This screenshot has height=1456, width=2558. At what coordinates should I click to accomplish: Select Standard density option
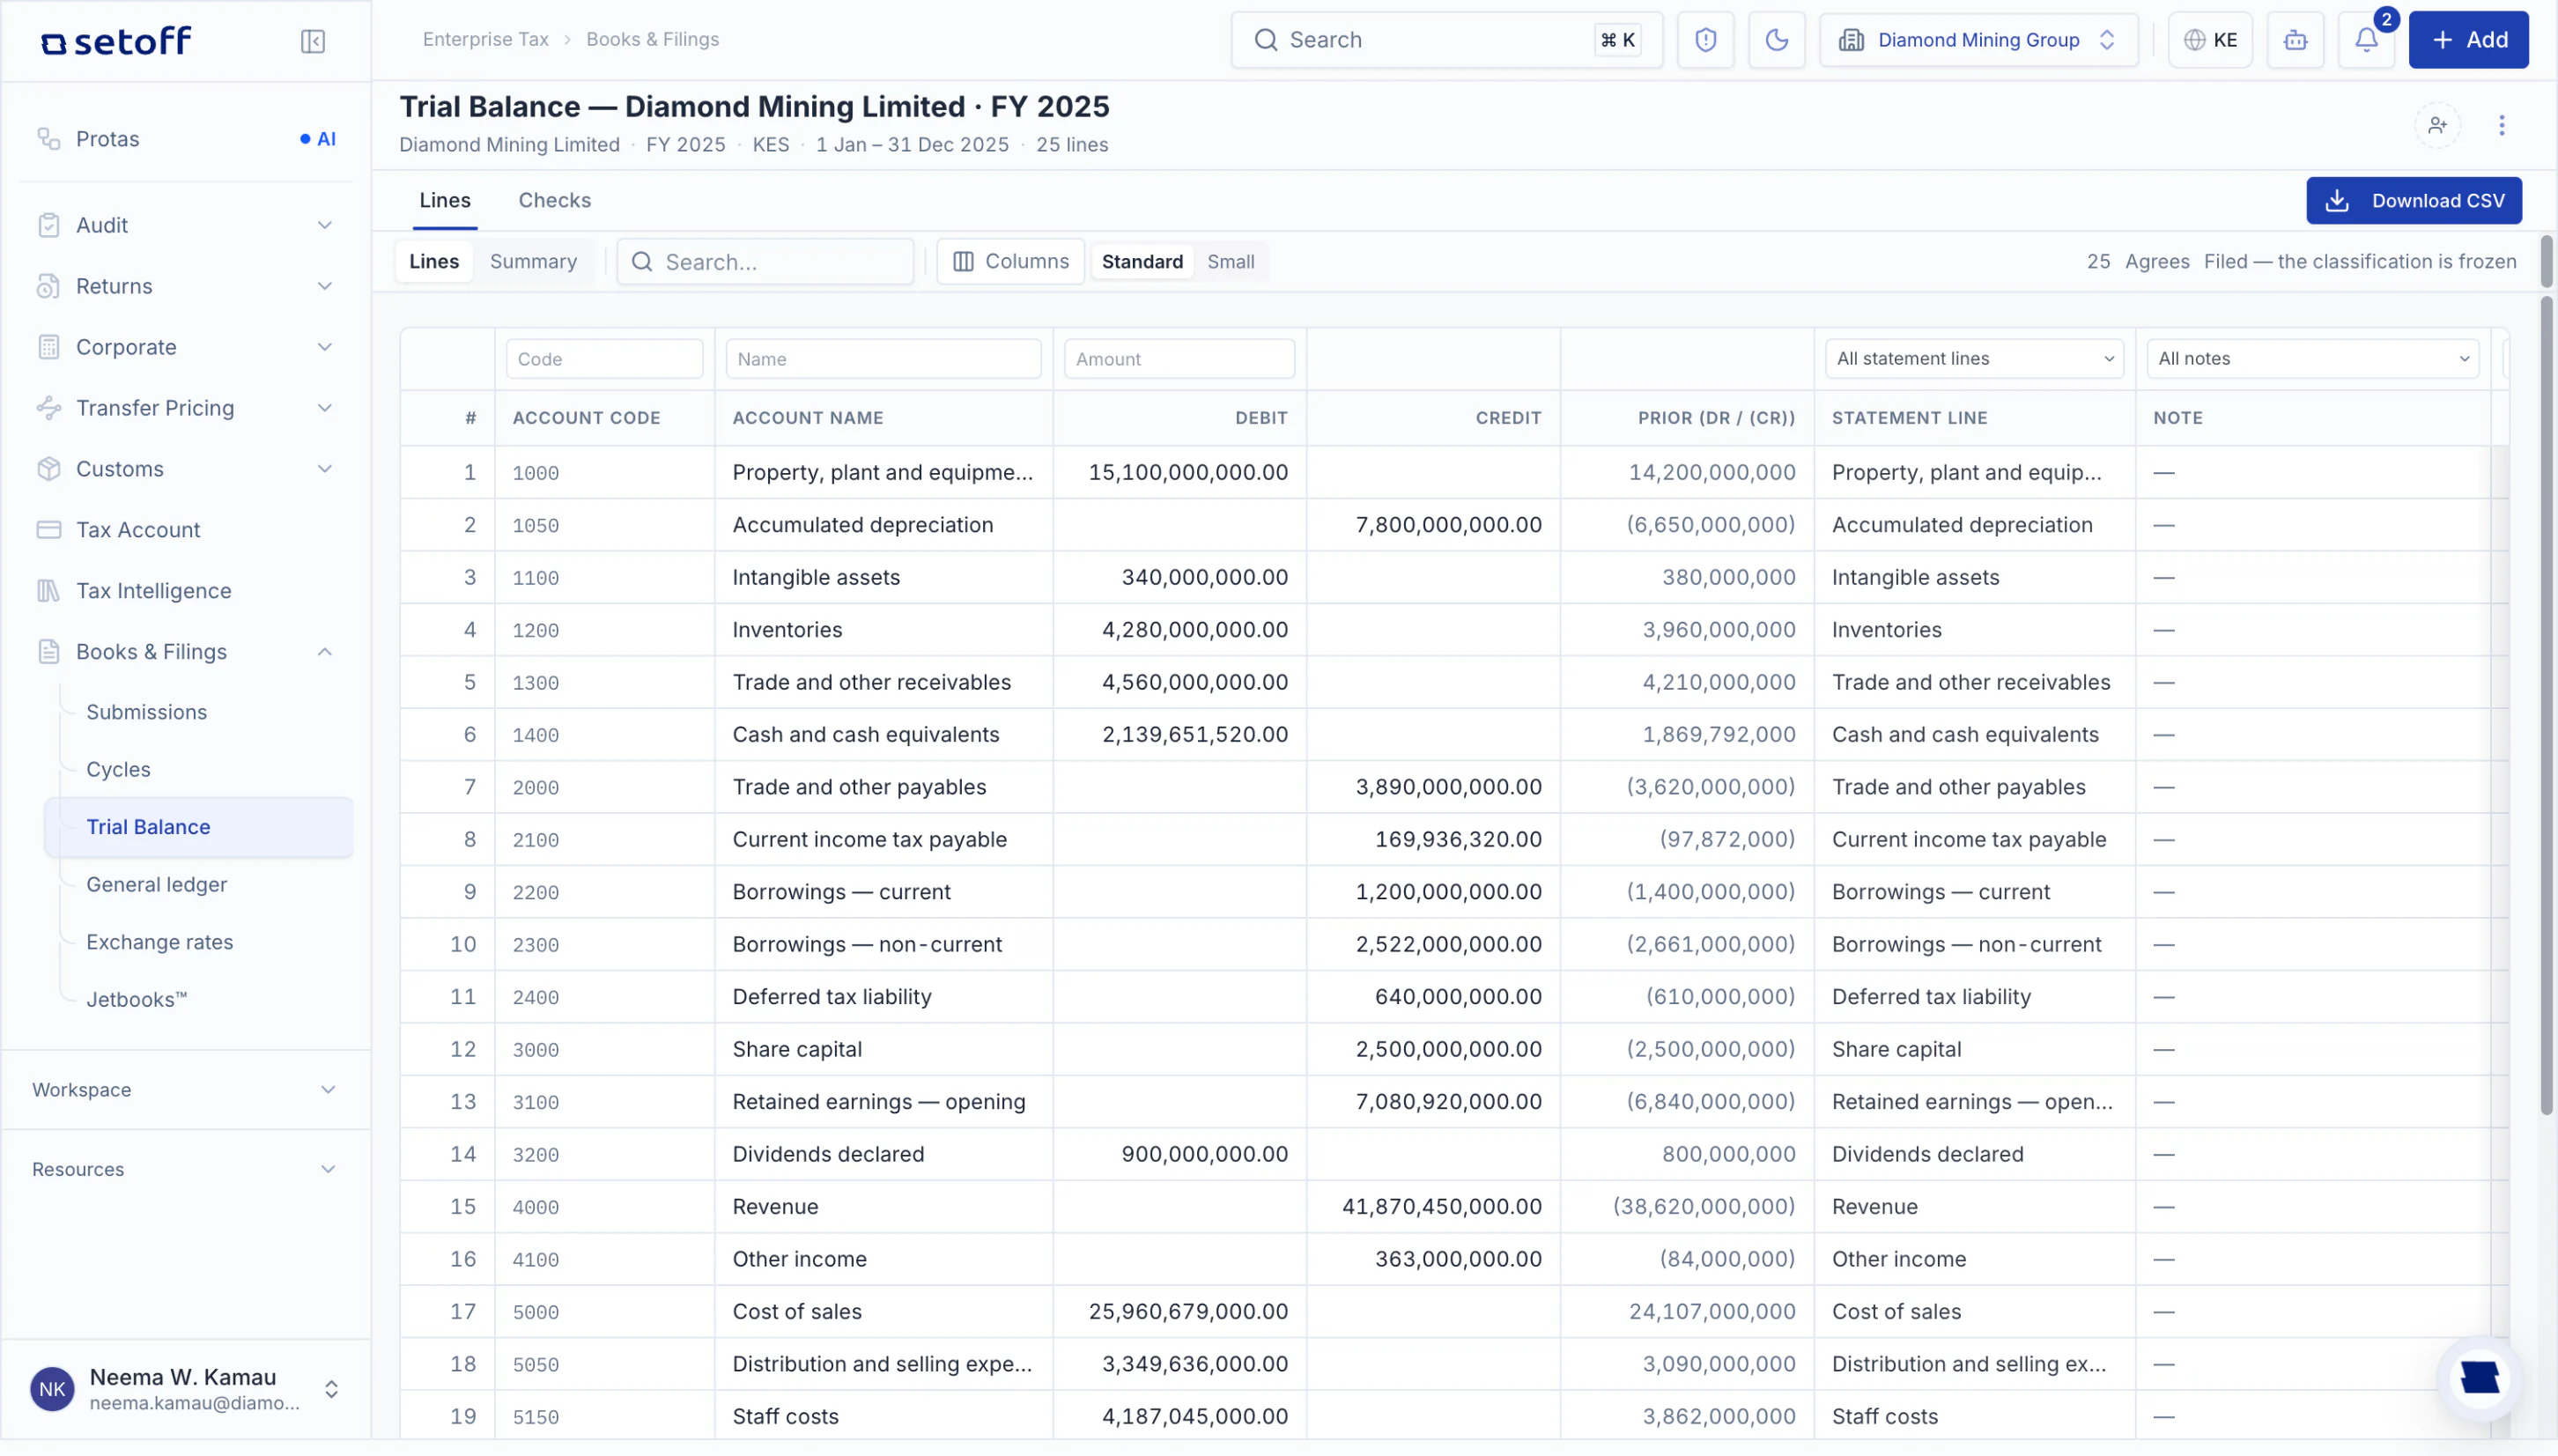tap(1142, 261)
